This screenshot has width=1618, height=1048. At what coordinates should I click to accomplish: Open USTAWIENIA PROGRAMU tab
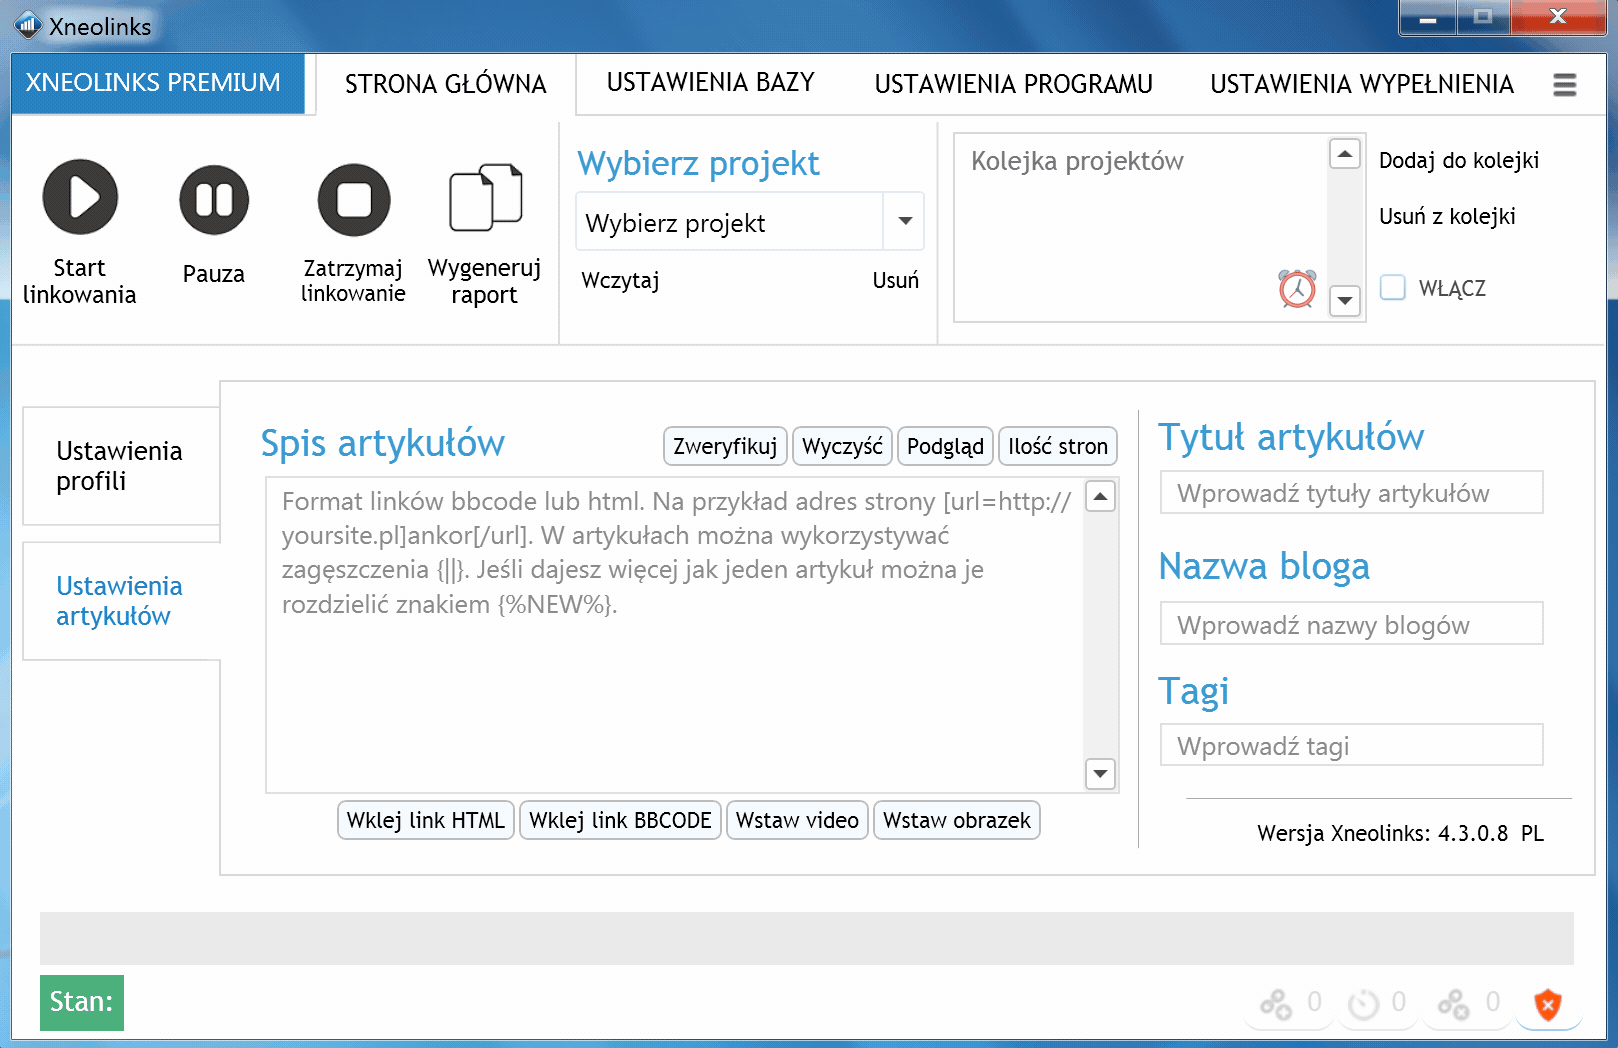(x=1014, y=84)
